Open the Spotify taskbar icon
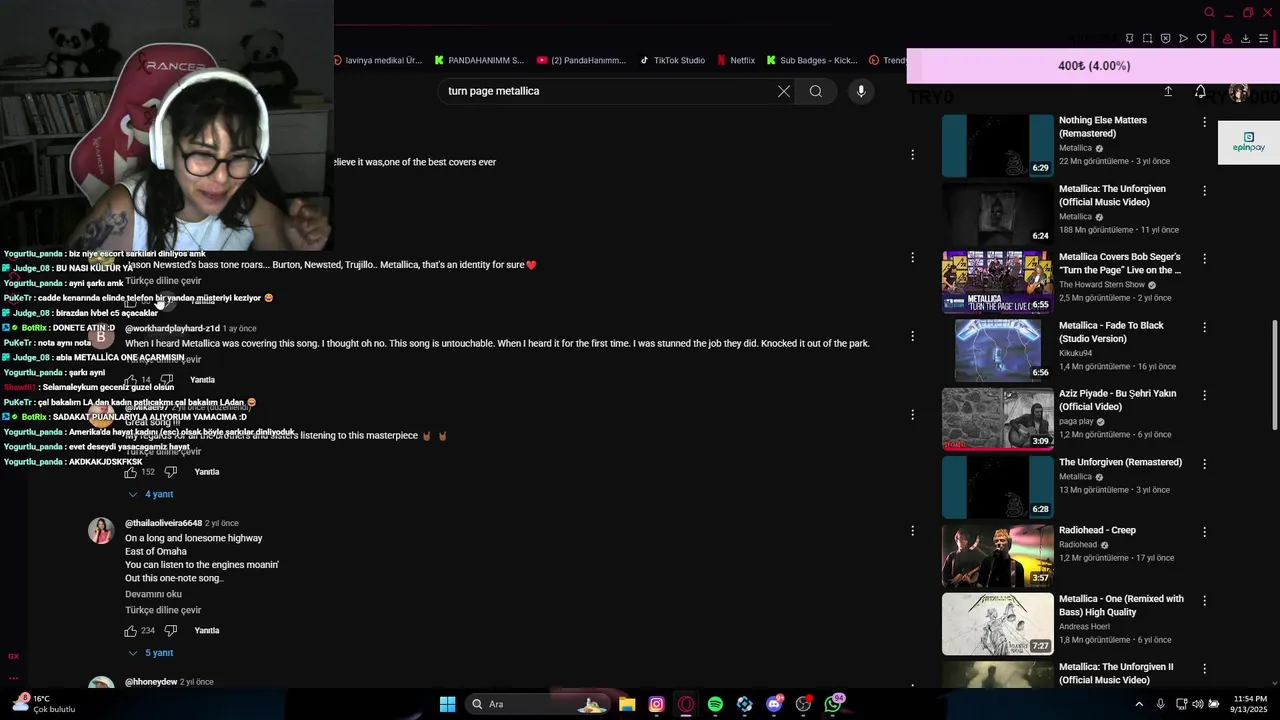The height and width of the screenshot is (720, 1280). coord(715,704)
